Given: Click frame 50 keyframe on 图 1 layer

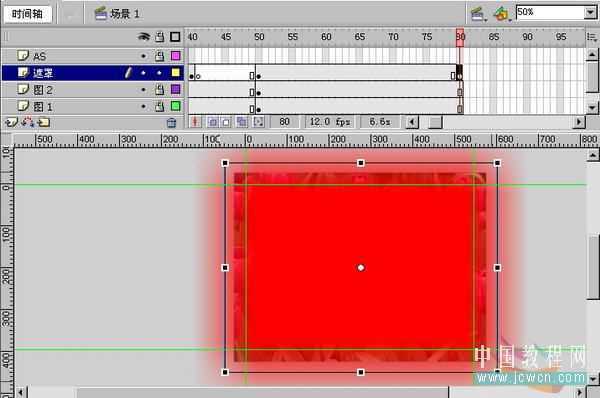Looking at the screenshot, I should tap(259, 109).
